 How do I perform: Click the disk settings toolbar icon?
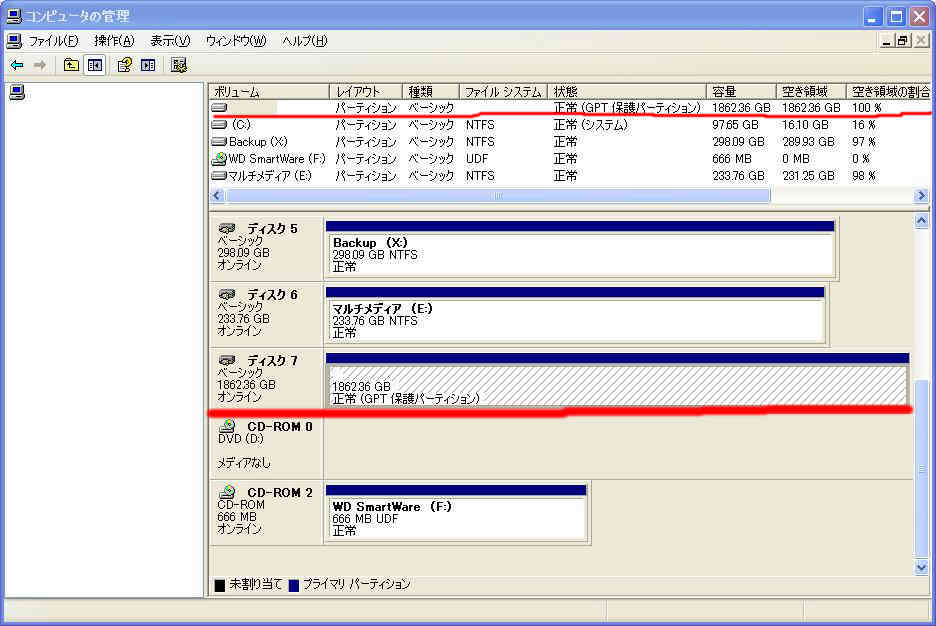point(178,65)
